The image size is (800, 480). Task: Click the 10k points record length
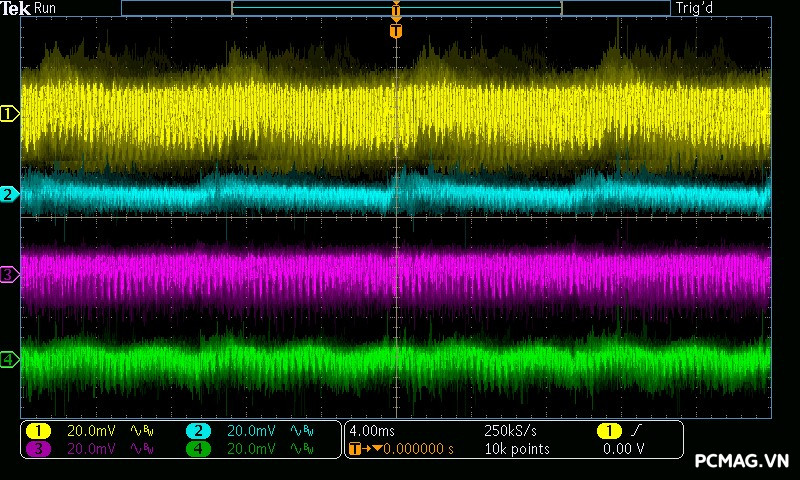coord(517,449)
